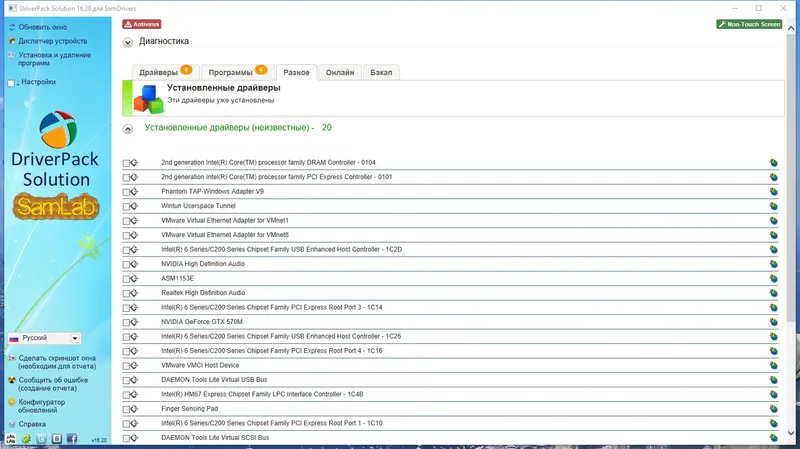This screenshot has height=449, width=800.
Task: Click the globe icon for Wintun Userspace Tunnel
Action: (x=773, y=206)
